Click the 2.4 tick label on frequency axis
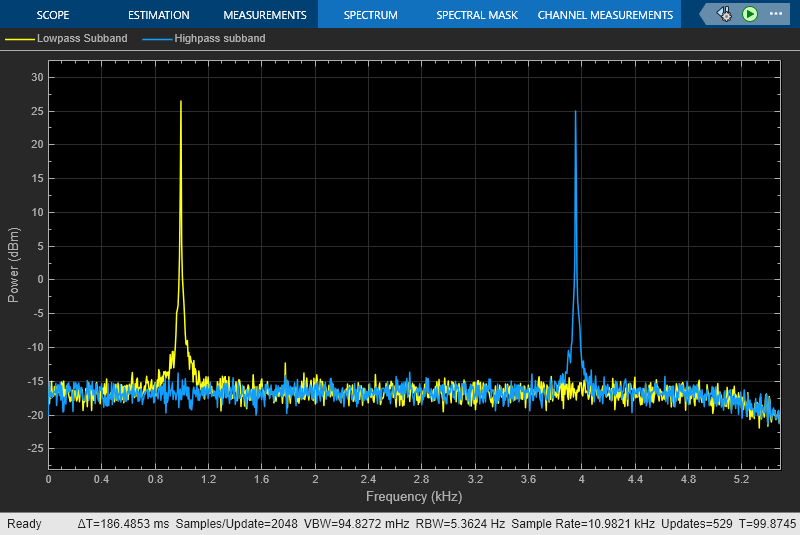Image resolution: width=800 pixels, height=535 pixels. pyautogui.click(x=368, y=479)
